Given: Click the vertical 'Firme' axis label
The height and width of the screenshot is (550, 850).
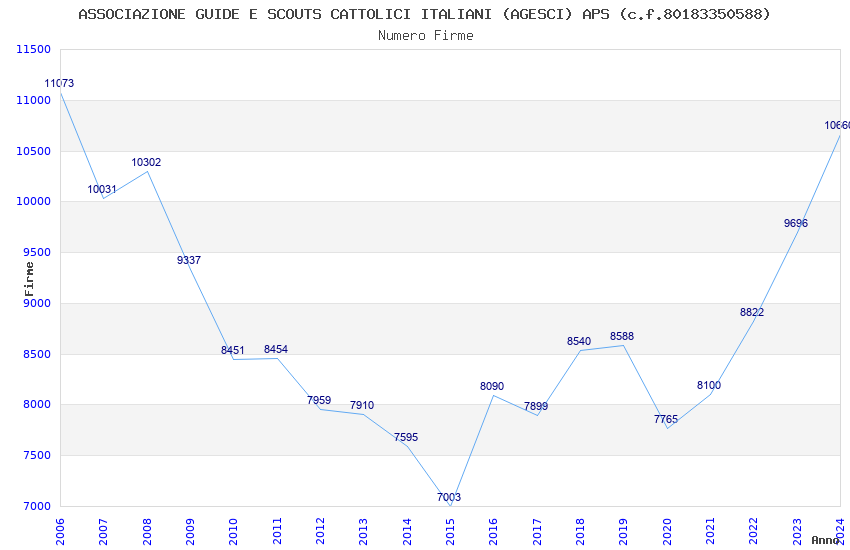Looking at the screenshot, I should tap(29, 279).
